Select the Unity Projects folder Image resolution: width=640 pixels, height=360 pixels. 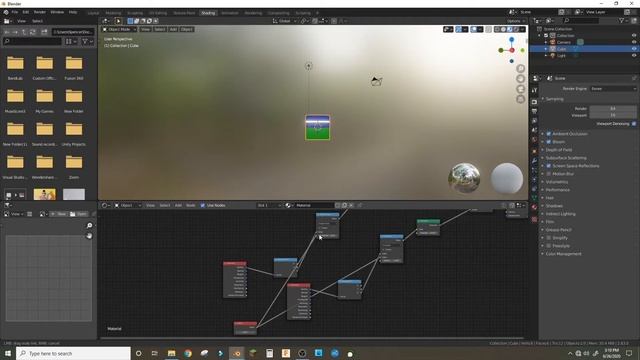point(74,133)
